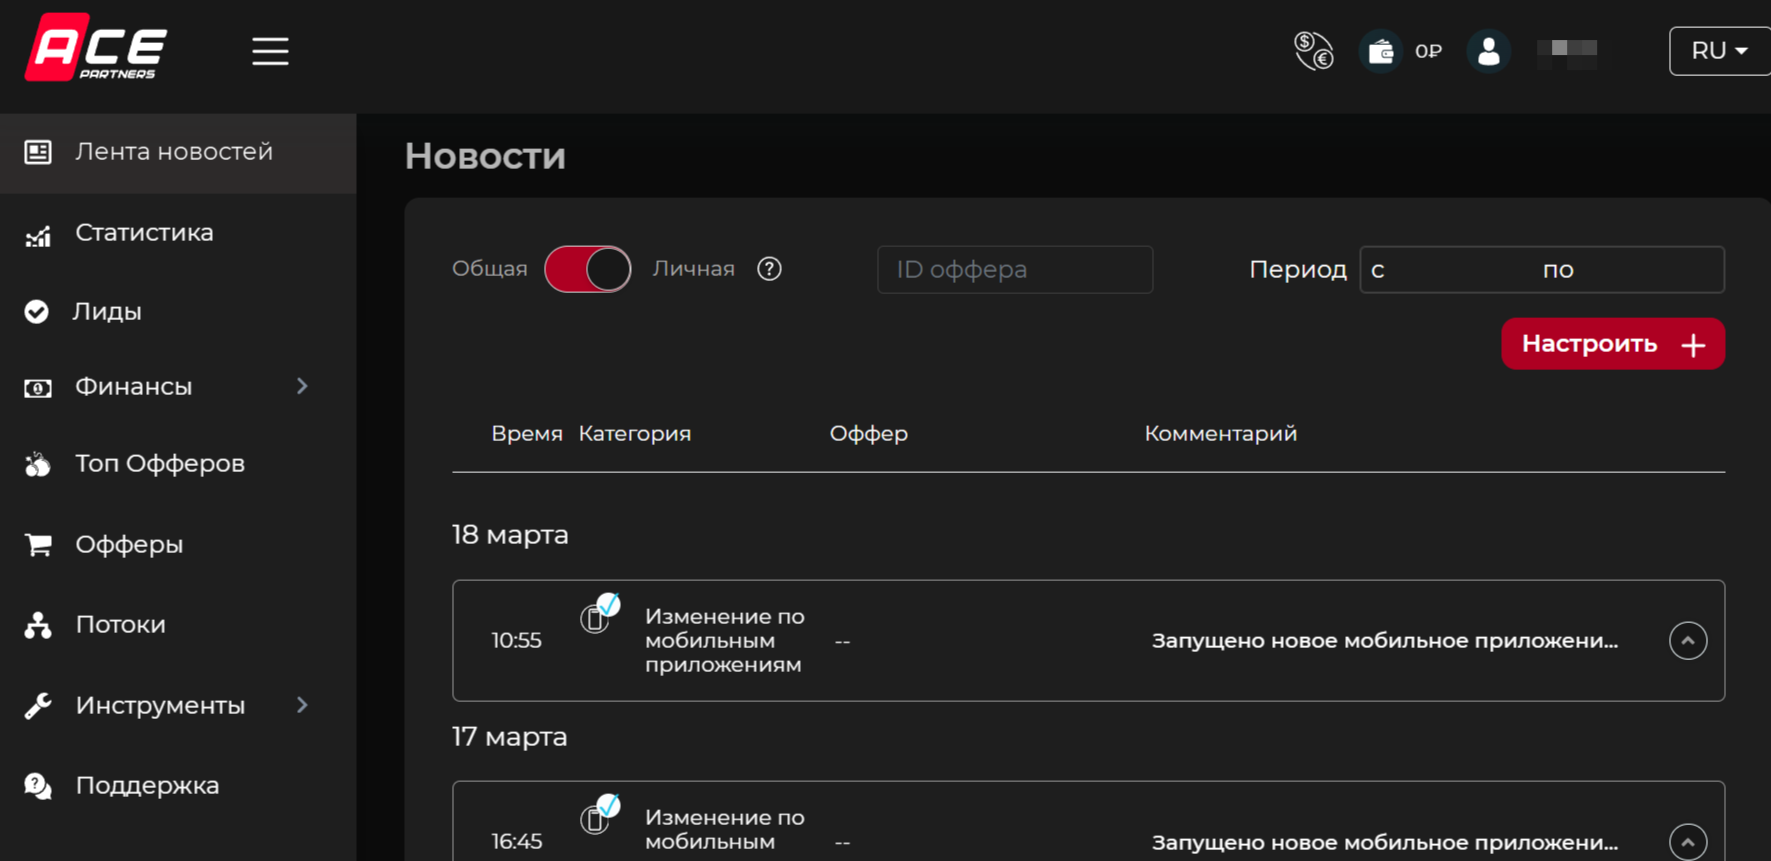Focus the ID оффера input field
Screen dimensions: 1771x861
tap(1015, 270)
